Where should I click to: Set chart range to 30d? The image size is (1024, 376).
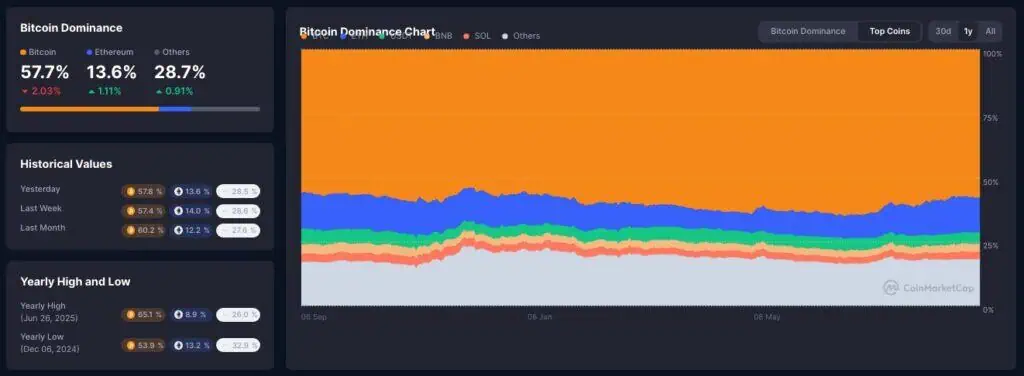coord(943,31)
